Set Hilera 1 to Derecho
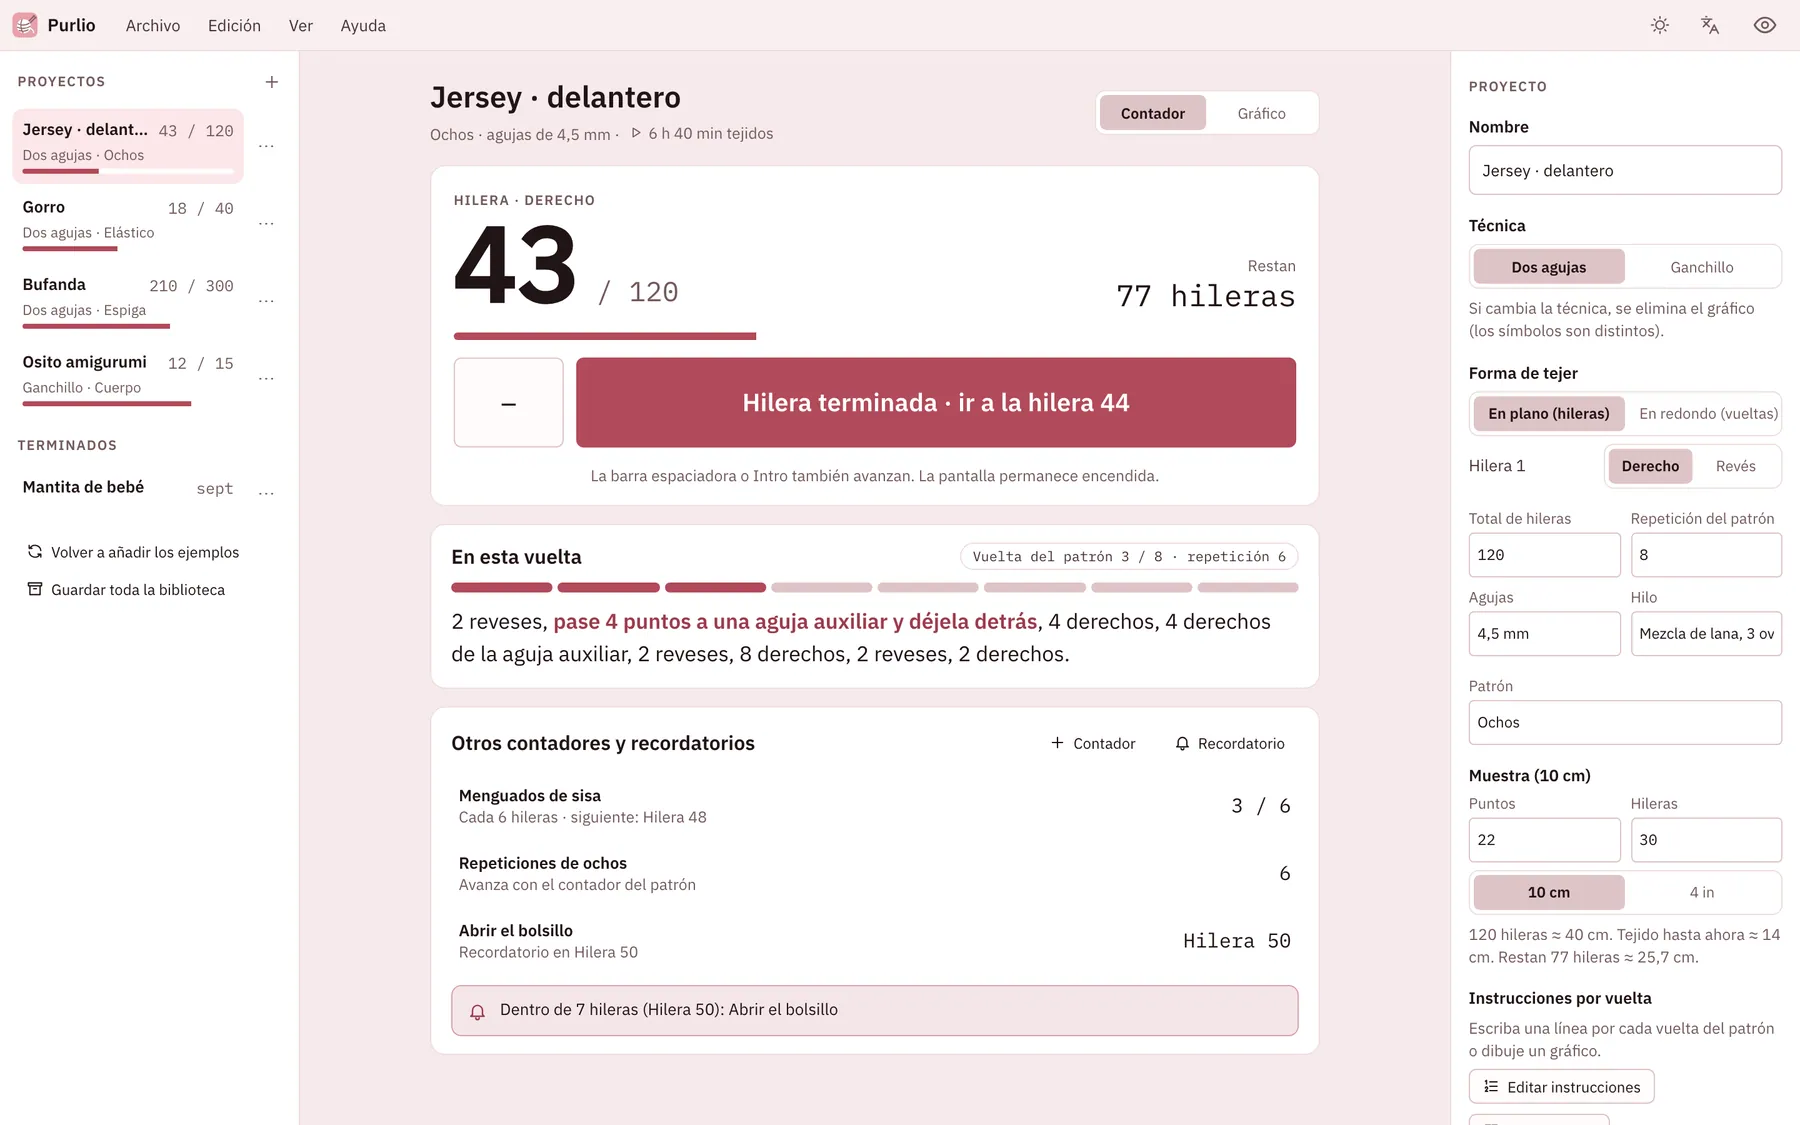 point(1650,466)
